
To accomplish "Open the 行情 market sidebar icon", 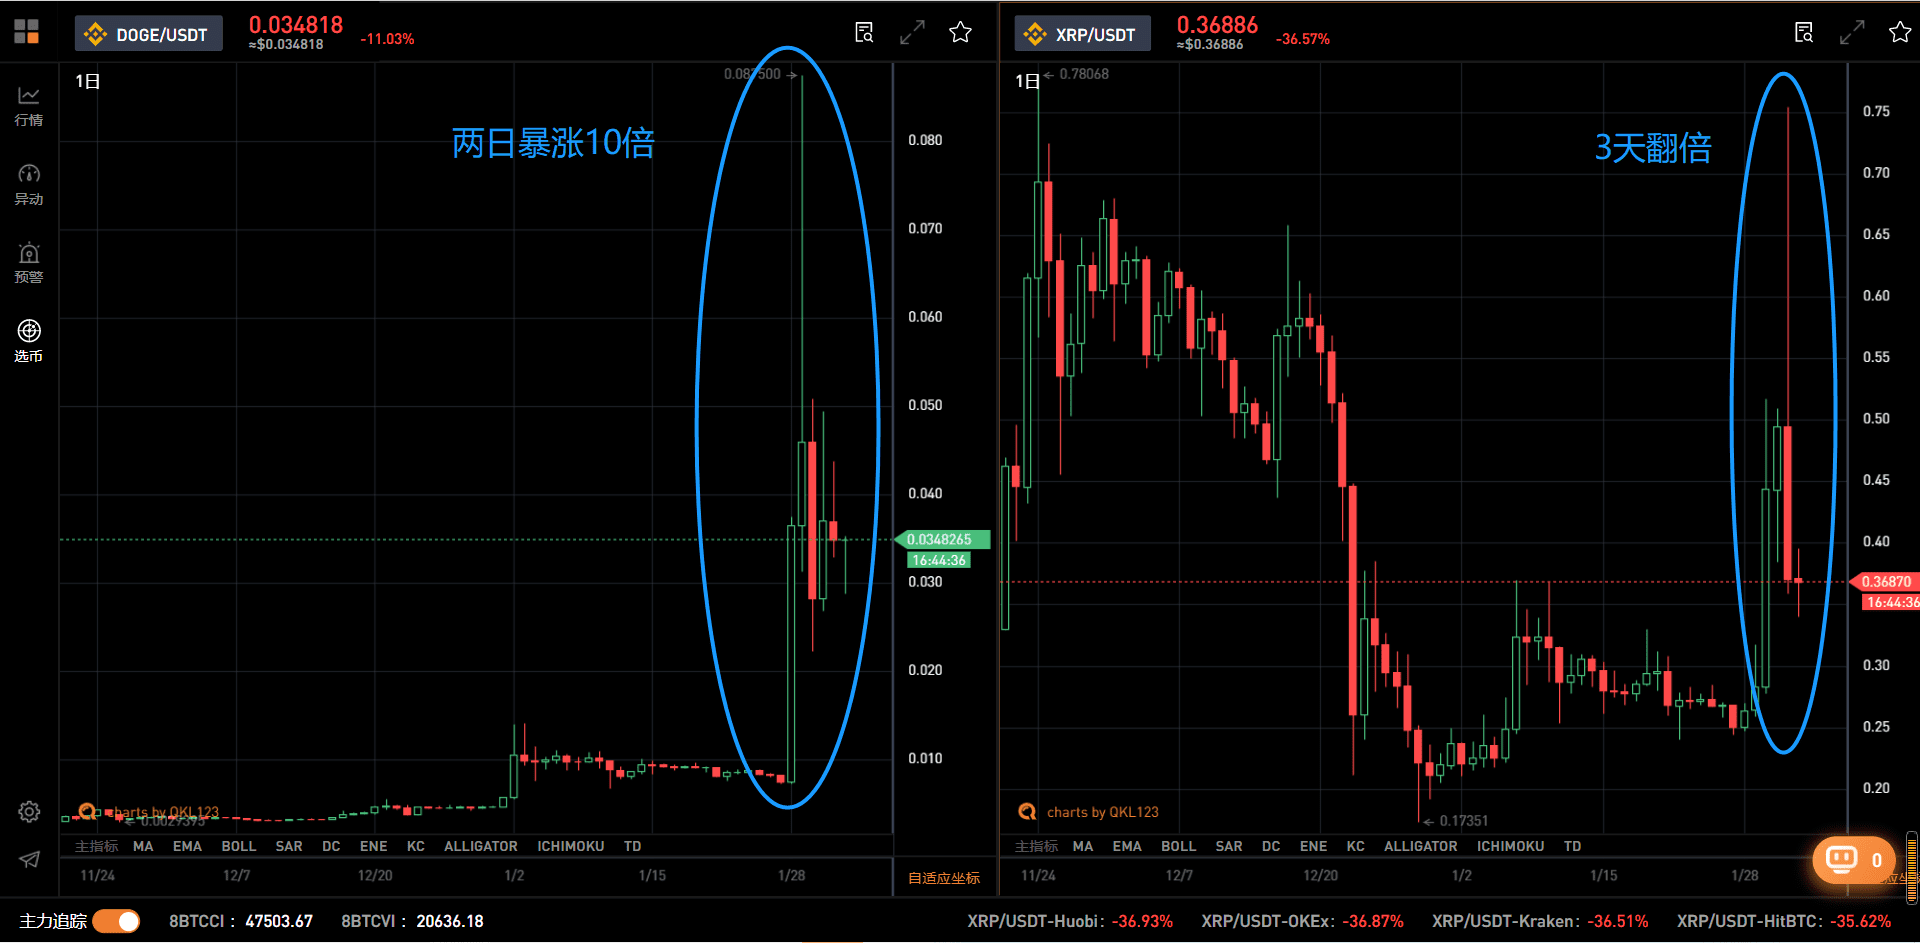I will (29, 106).
